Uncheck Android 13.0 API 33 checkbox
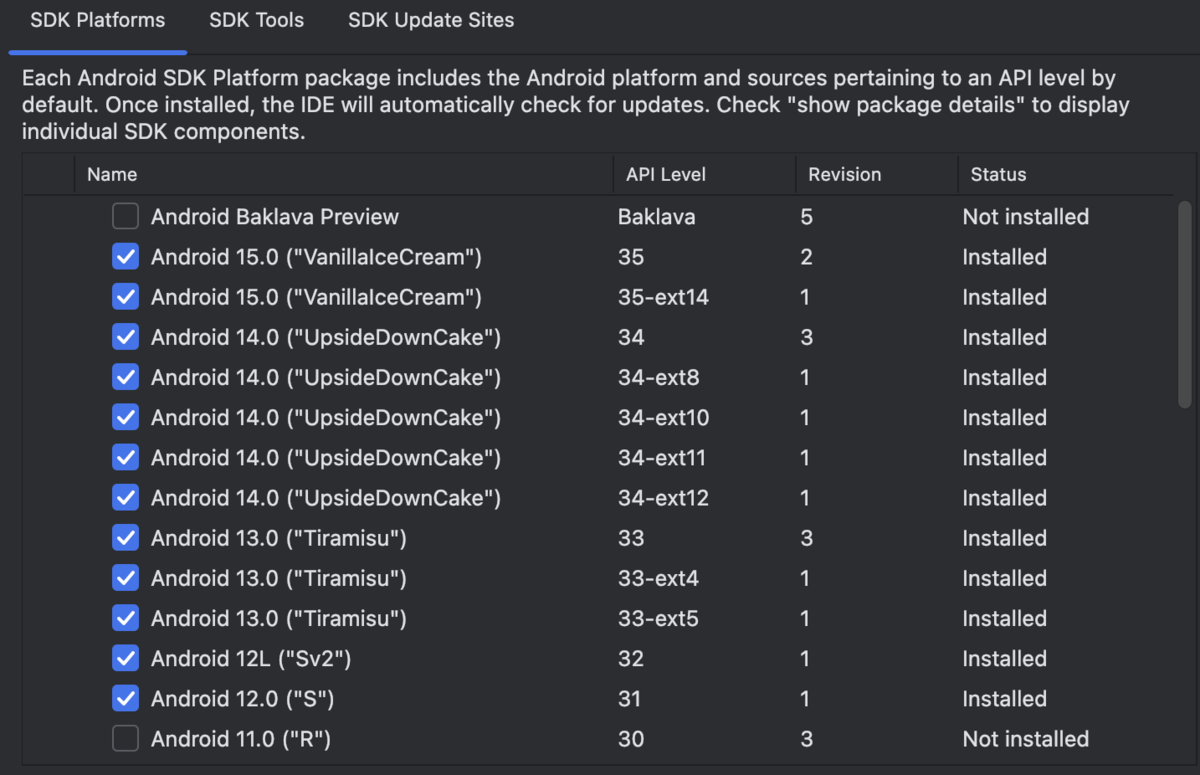The height and width of the screenshot is (775, 1200). pos(125,538)
